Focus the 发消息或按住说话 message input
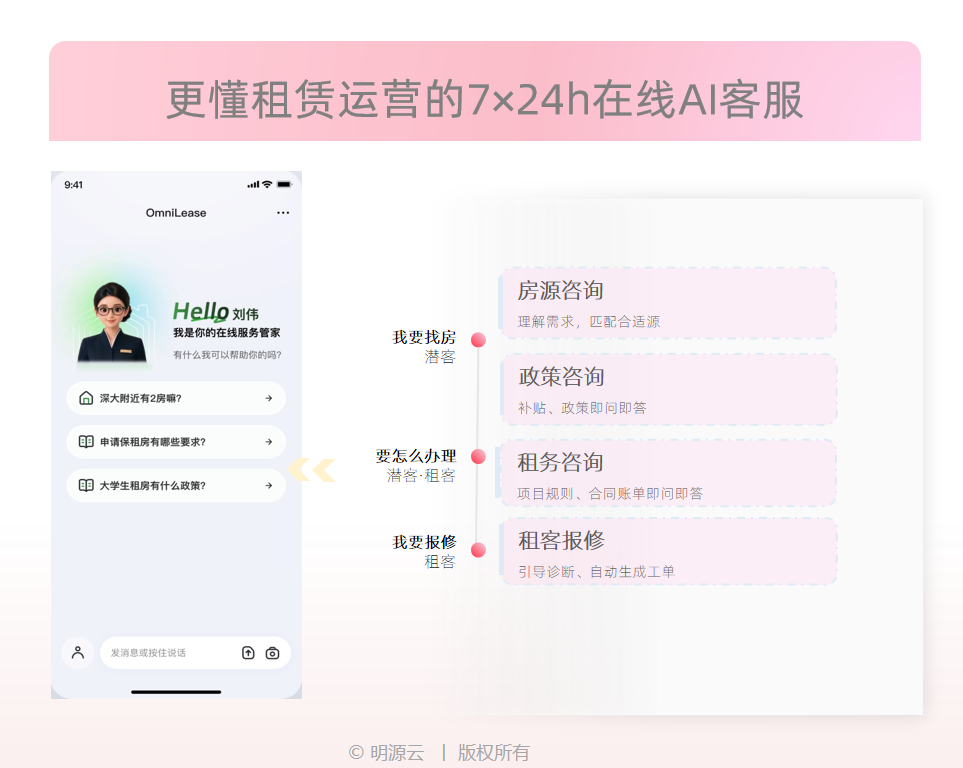 [195, 652]
